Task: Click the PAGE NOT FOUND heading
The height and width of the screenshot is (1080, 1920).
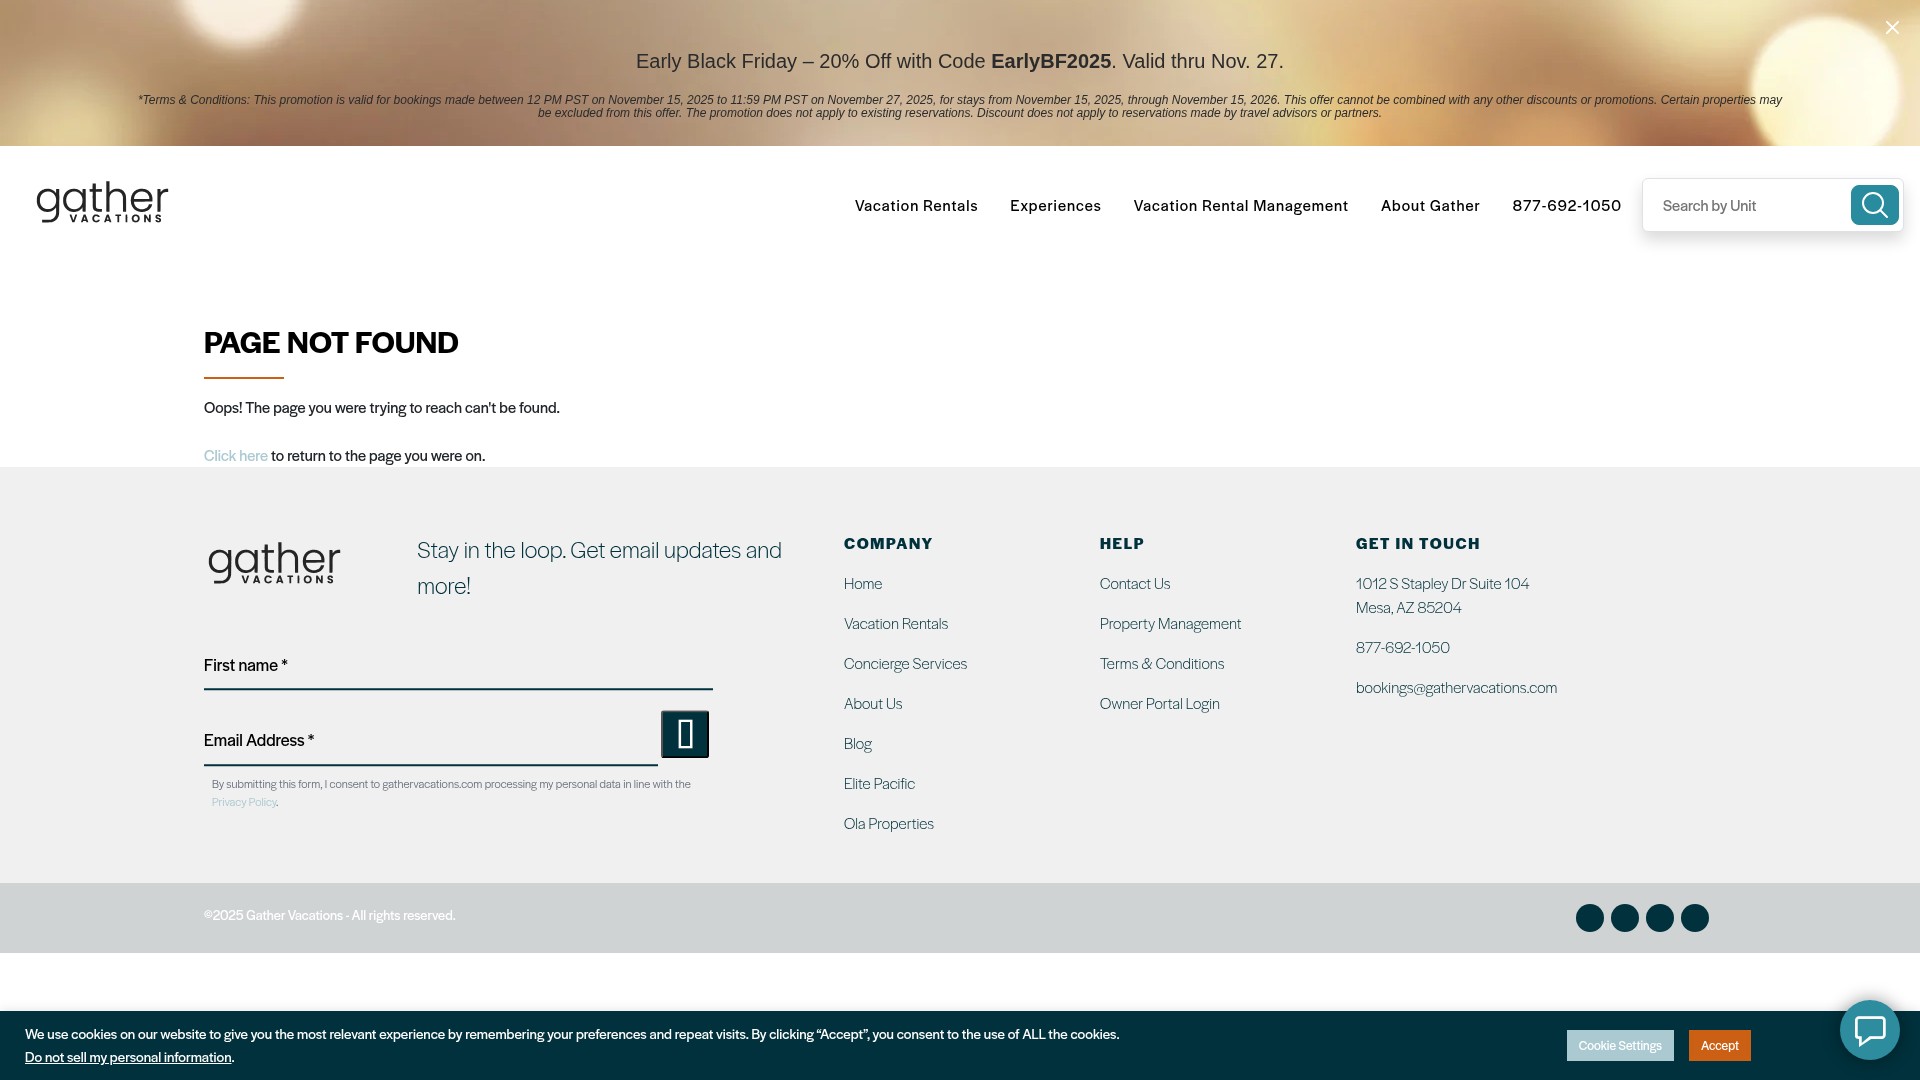Action: click(x=331, y=342)
